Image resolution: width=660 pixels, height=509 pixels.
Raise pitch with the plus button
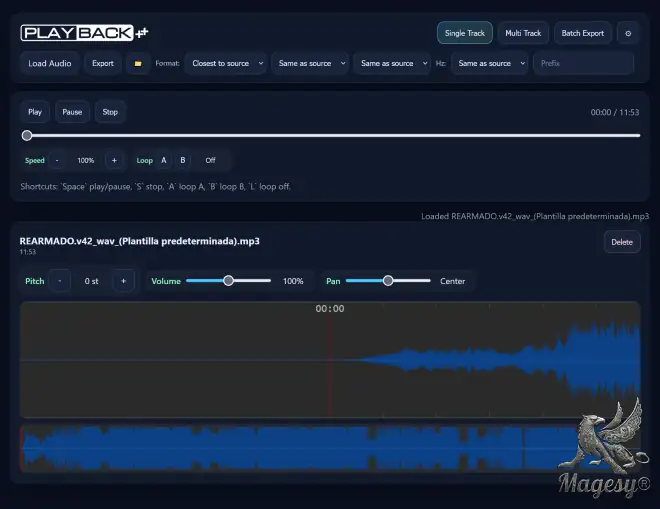click(123, 281)
